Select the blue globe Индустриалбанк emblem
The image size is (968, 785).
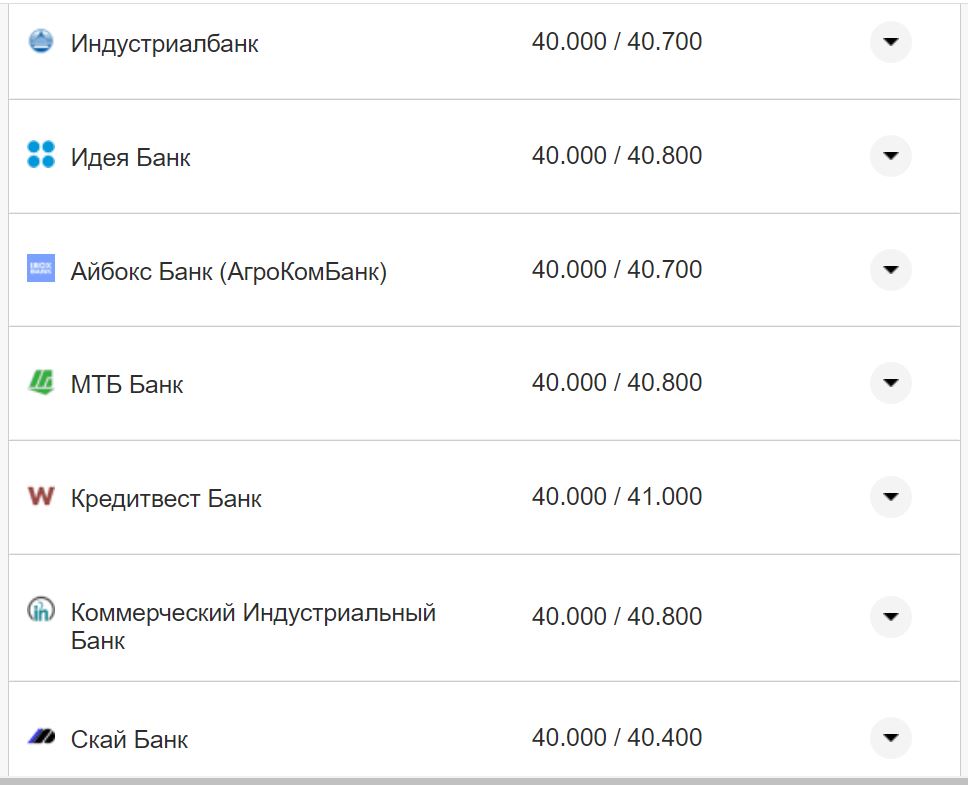point(40,42)
